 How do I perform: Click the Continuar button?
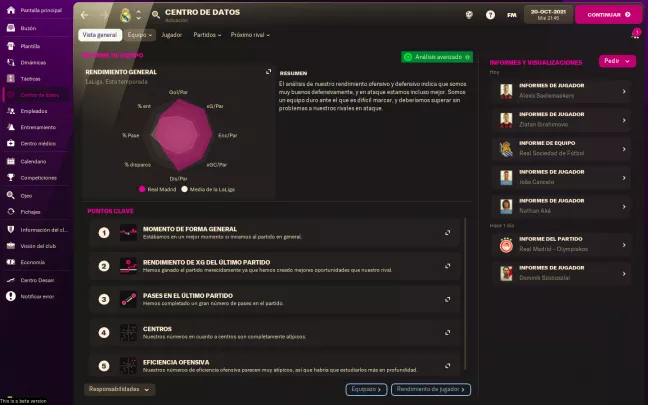point(609,15)
